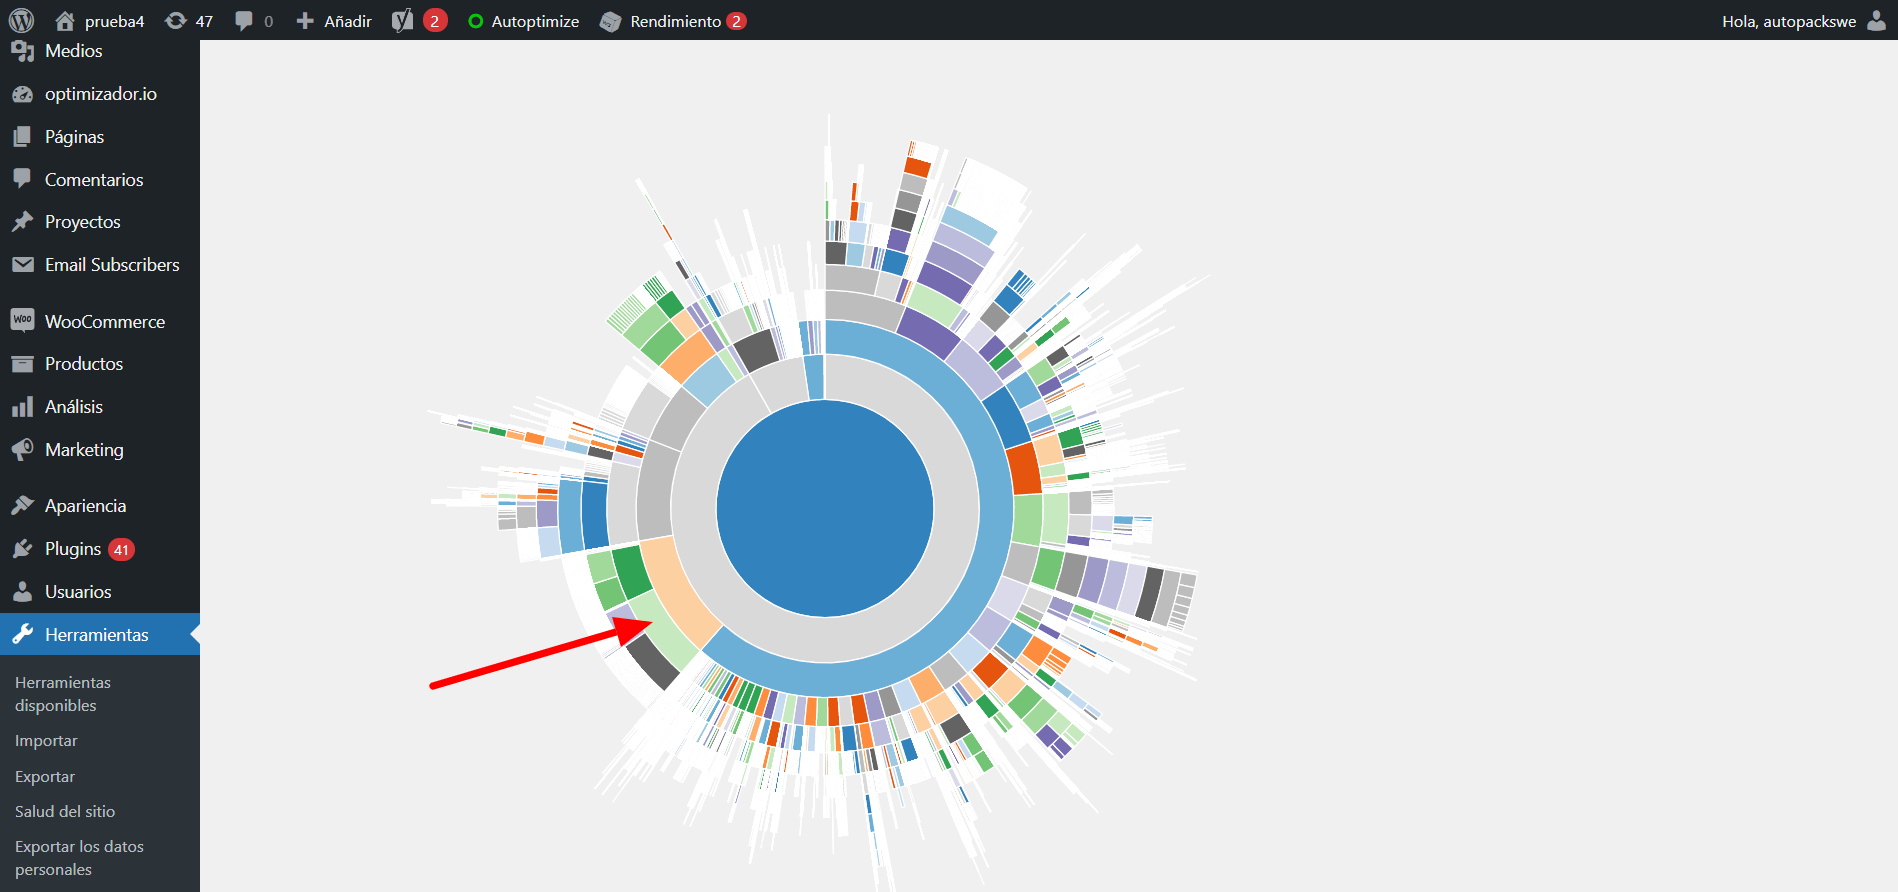Open the WooCommerce menu
The height and width of the screenshot is (892, 1898).
click(105, 321)
